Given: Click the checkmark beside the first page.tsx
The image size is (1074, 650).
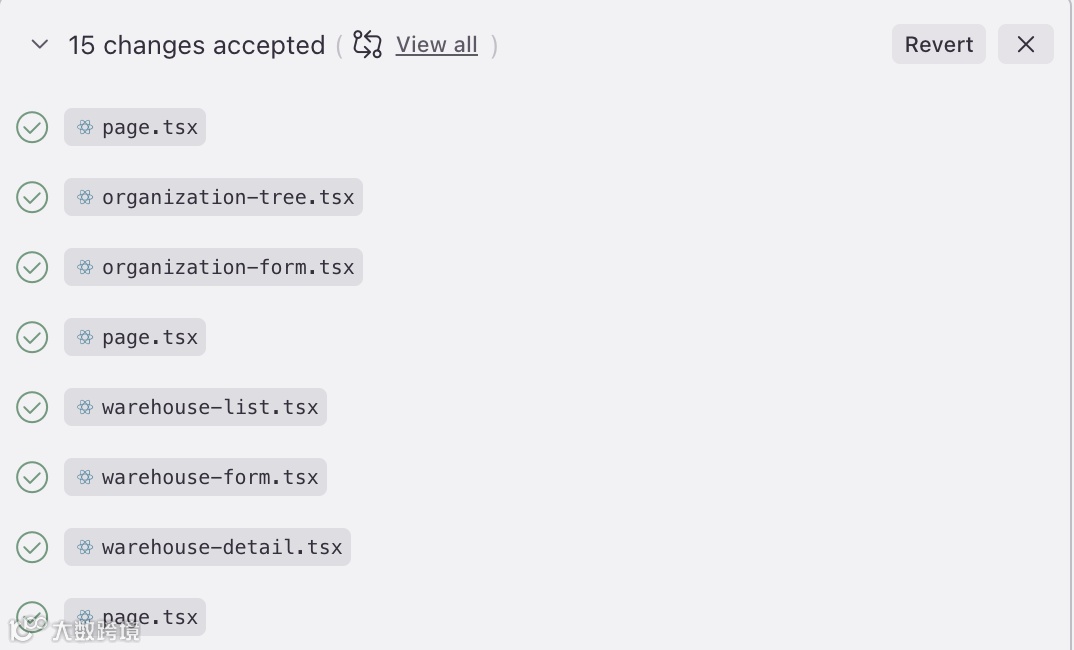Looking at the screenshot, I should coord(32,127).
